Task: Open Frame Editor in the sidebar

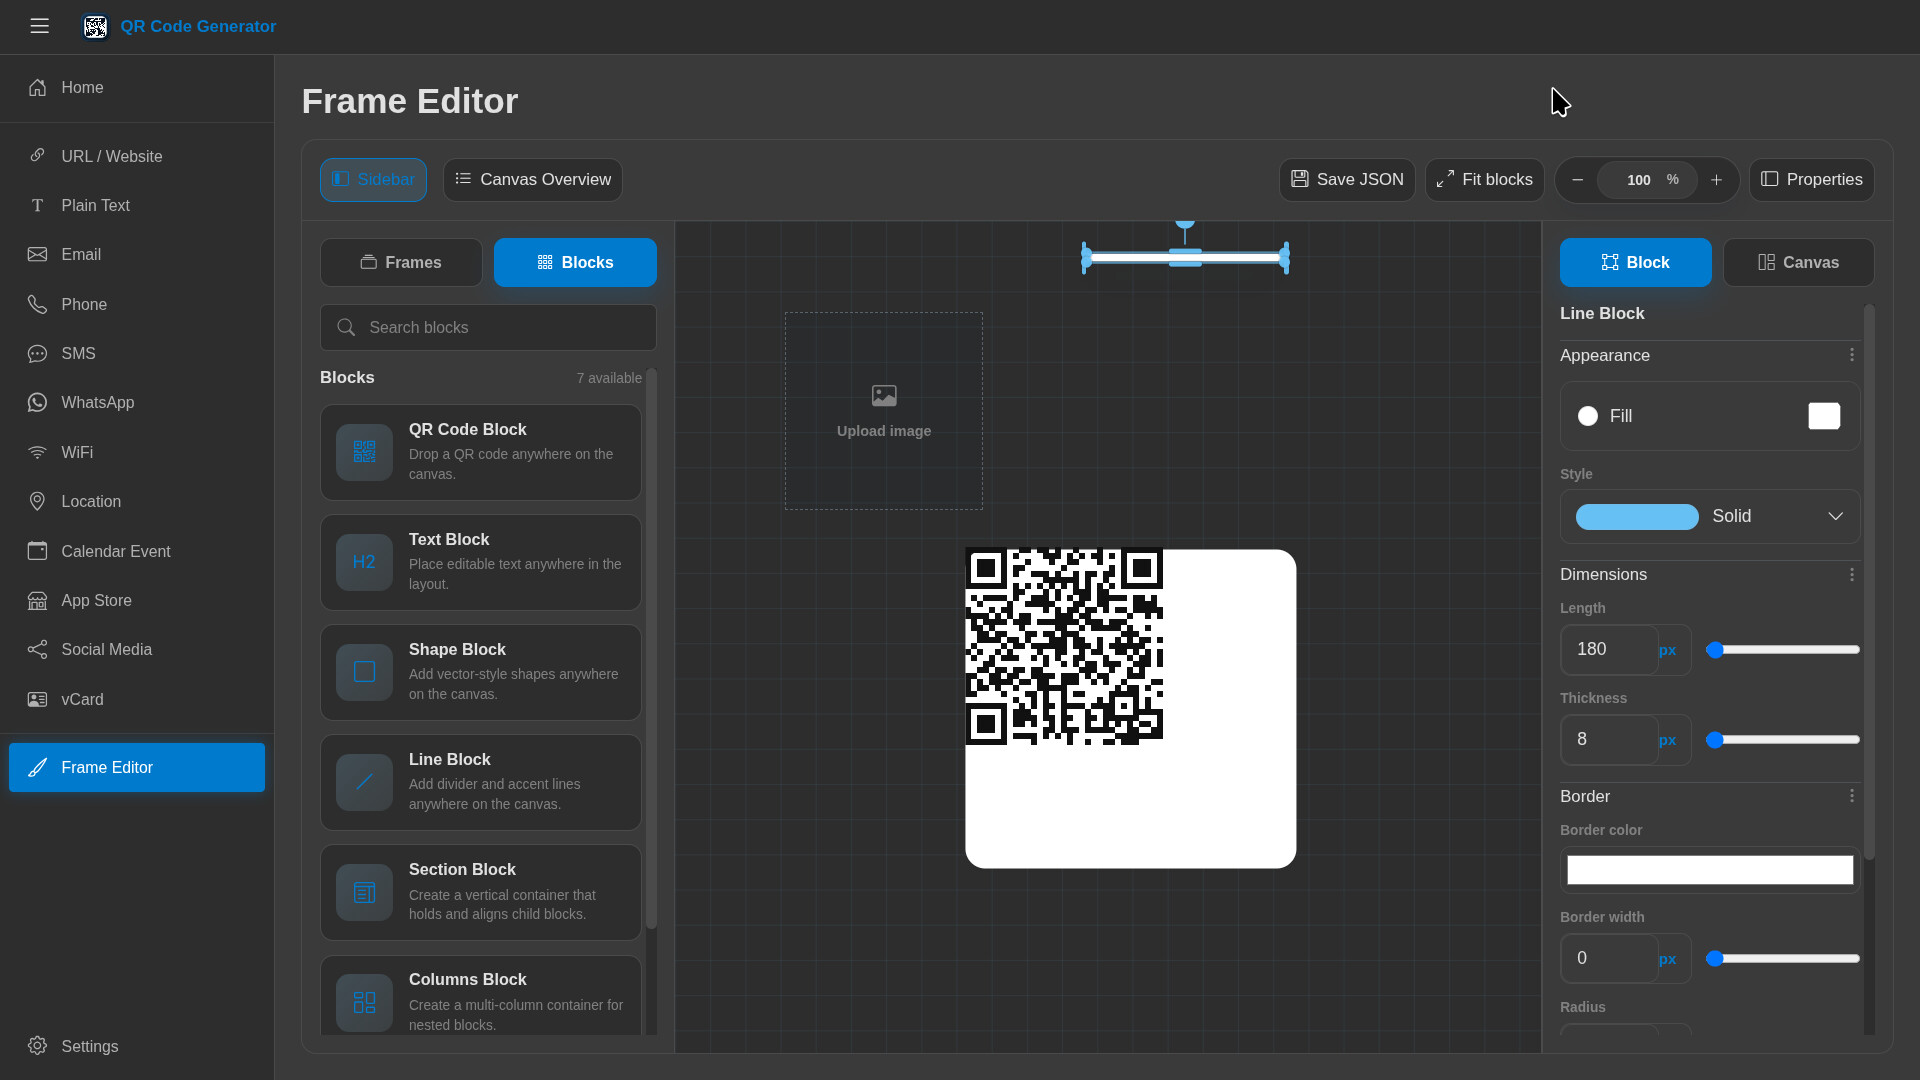Action: [137, 767]
